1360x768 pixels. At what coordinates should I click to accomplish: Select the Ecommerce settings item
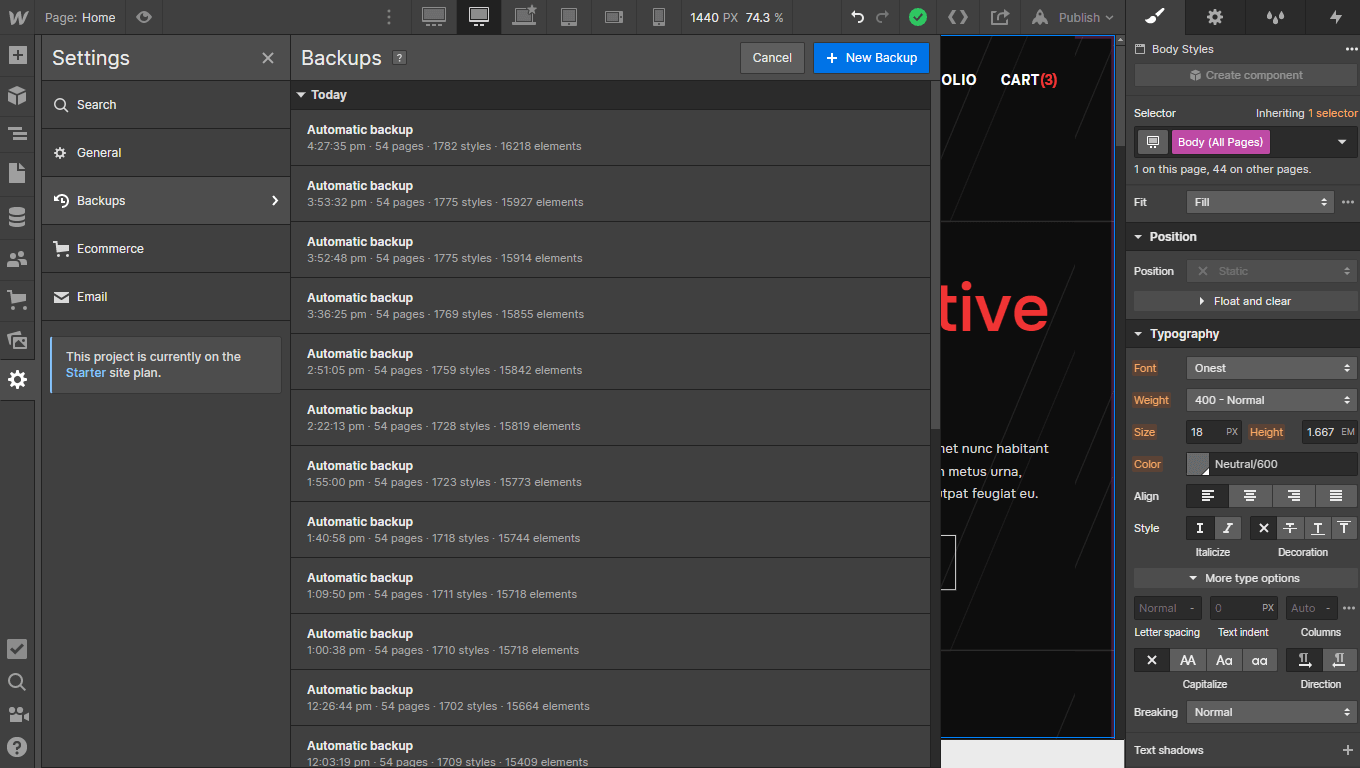click(x=110, y=249)
